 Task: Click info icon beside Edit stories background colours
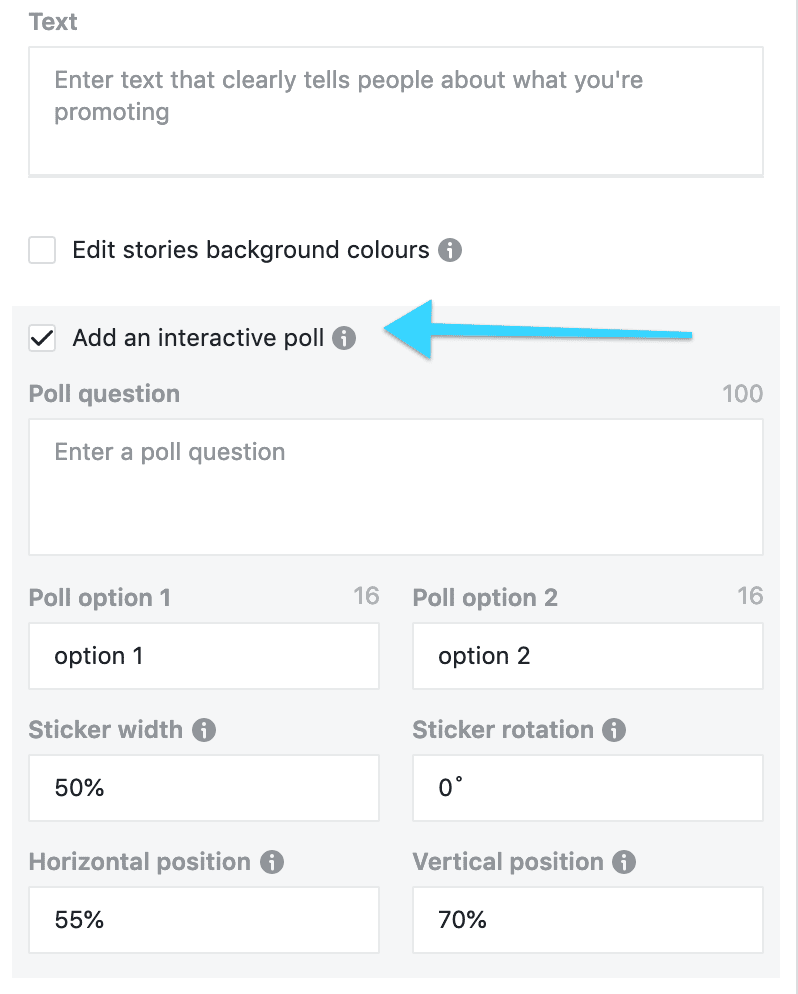[450, 250]
